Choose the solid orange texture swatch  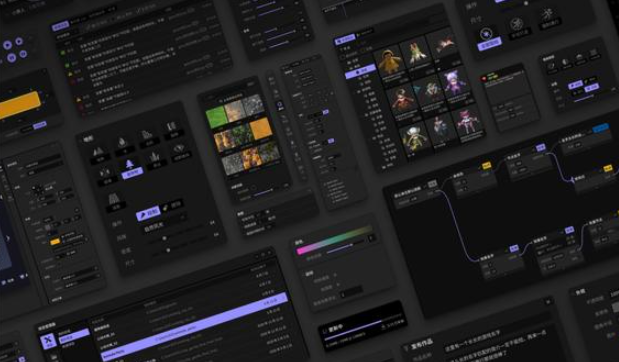point(261,129)
